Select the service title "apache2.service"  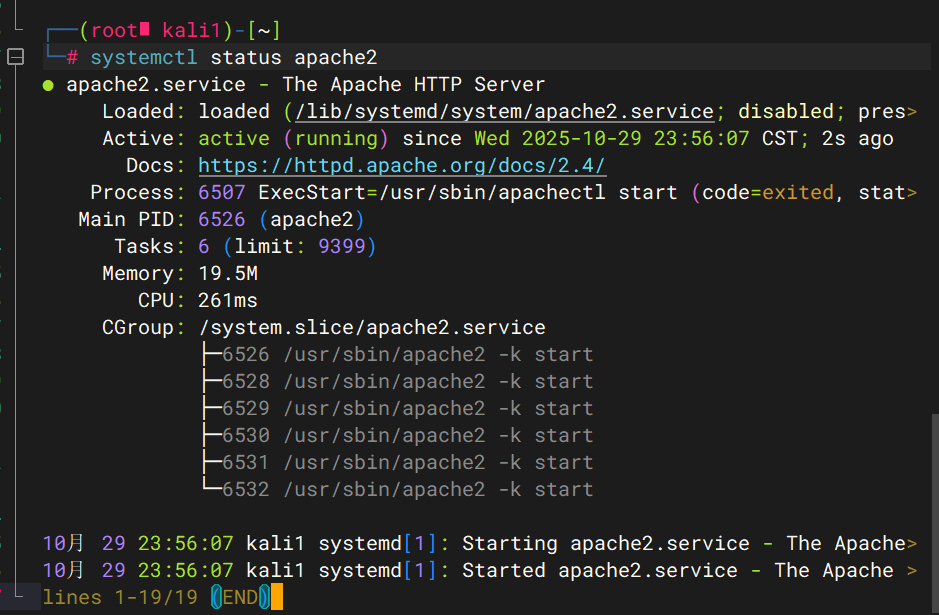point(156,84)
